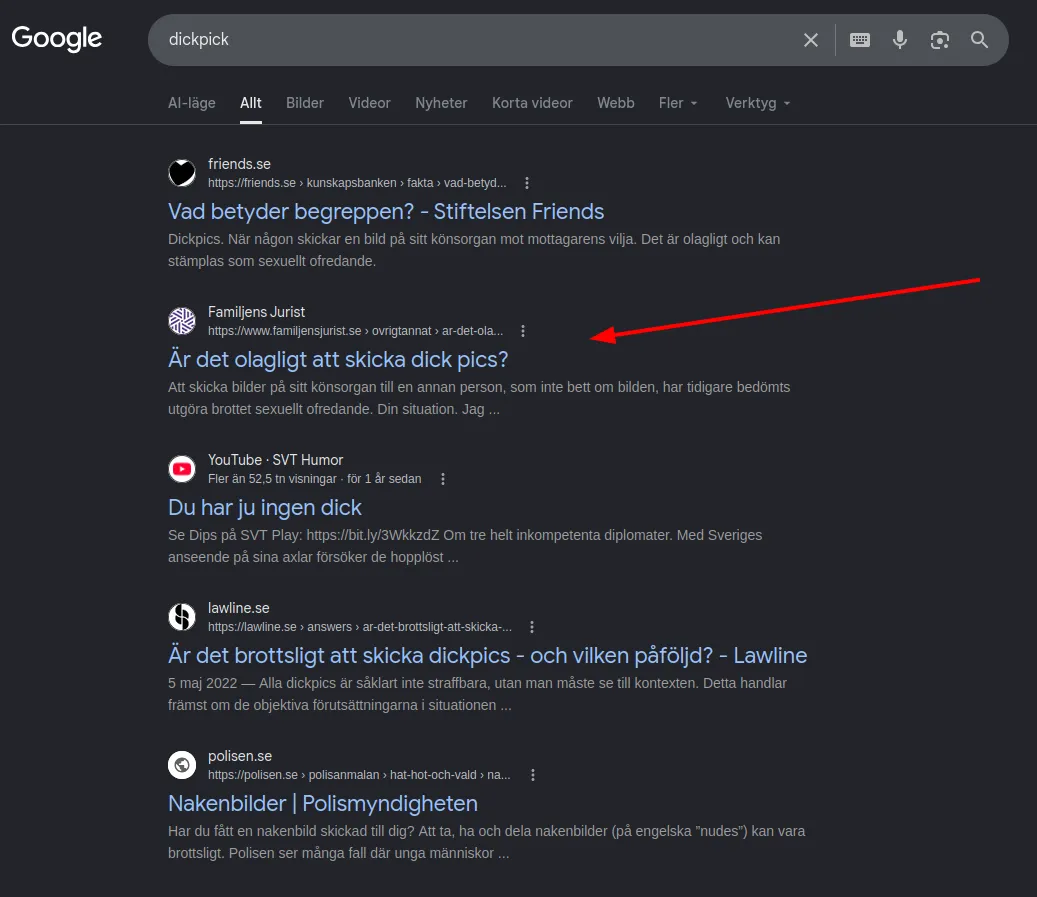
Task: Click into the search input field
Action: [x=476, y=40]
